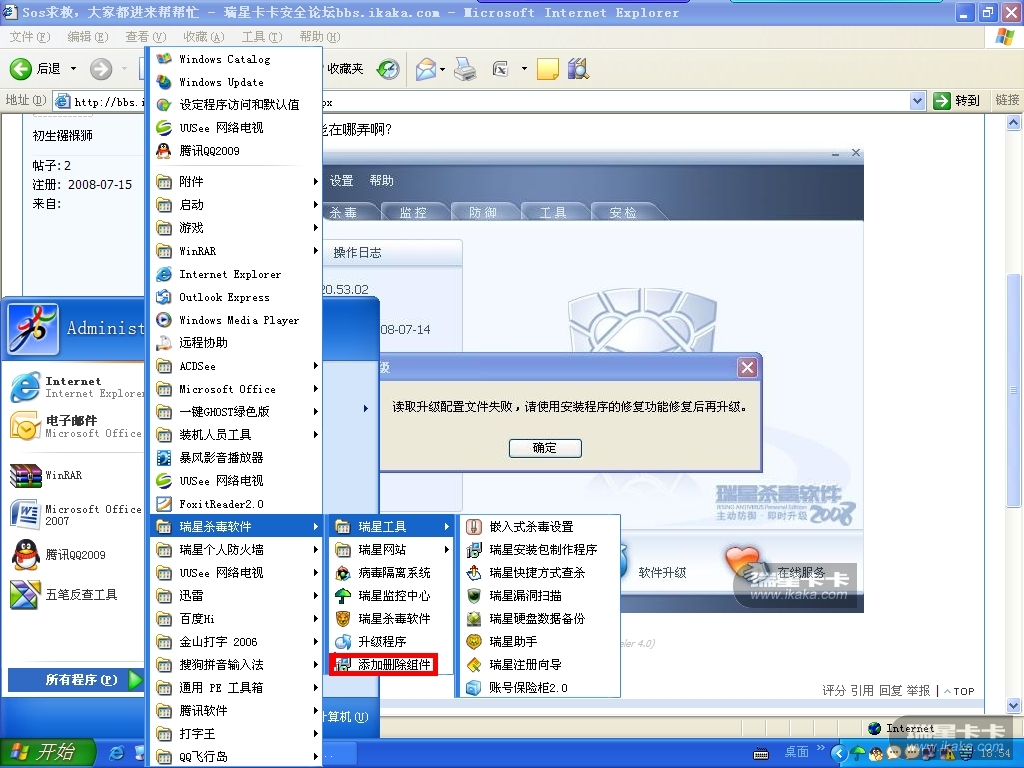Expand the ACDSee program folder
This screenshot has height=768, width=1024.
(x=235, y=366)
